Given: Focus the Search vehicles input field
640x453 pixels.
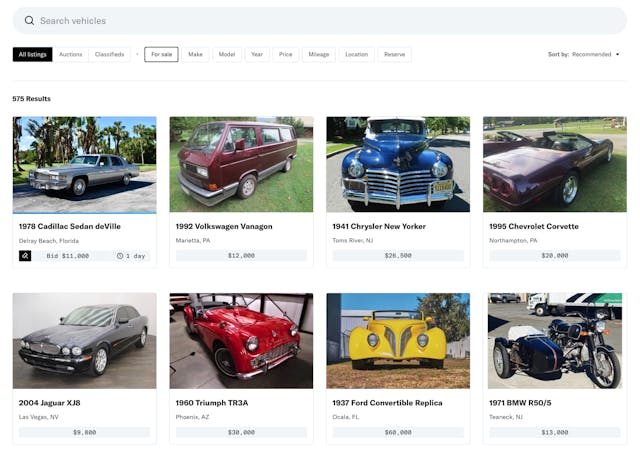Looking at the screenshot, I should pos(320,20).
